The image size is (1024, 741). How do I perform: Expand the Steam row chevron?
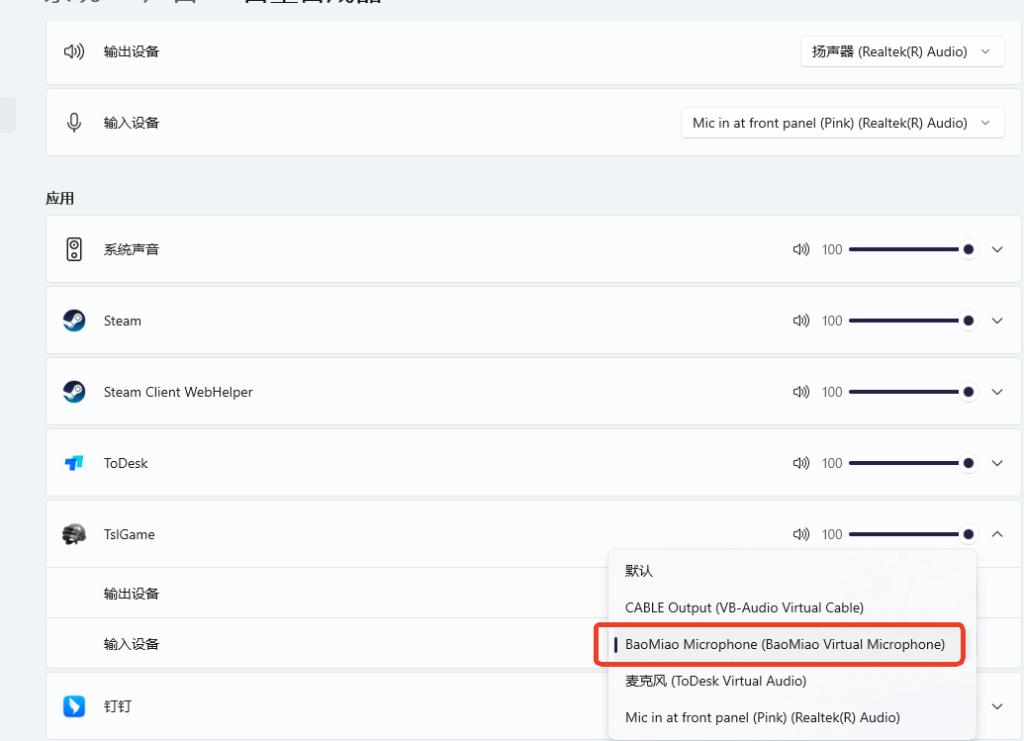[x=997, y=321]
